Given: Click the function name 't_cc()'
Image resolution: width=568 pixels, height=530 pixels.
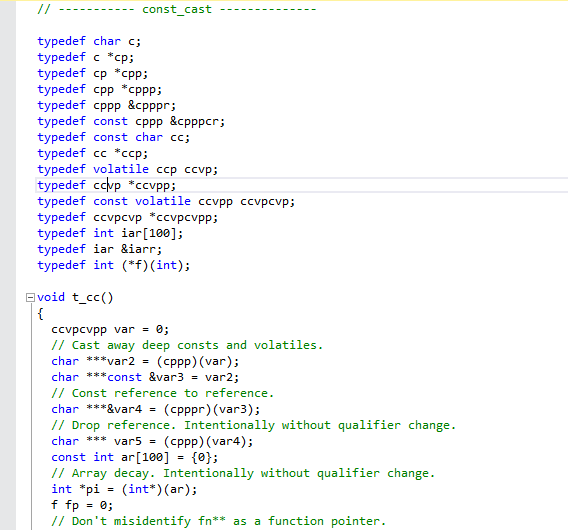Looking at the screenshot, I should pos(93,297).
